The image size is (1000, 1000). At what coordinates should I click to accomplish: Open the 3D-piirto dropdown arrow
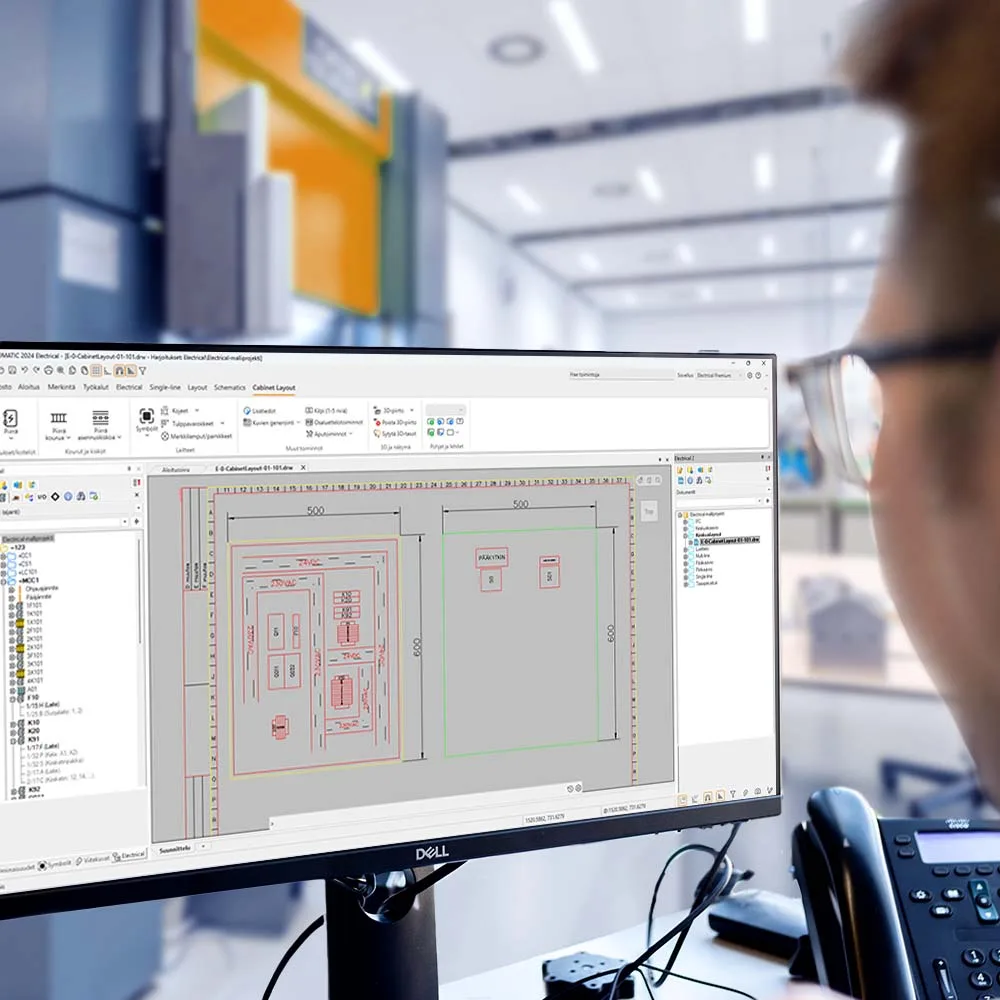point(411,410)
